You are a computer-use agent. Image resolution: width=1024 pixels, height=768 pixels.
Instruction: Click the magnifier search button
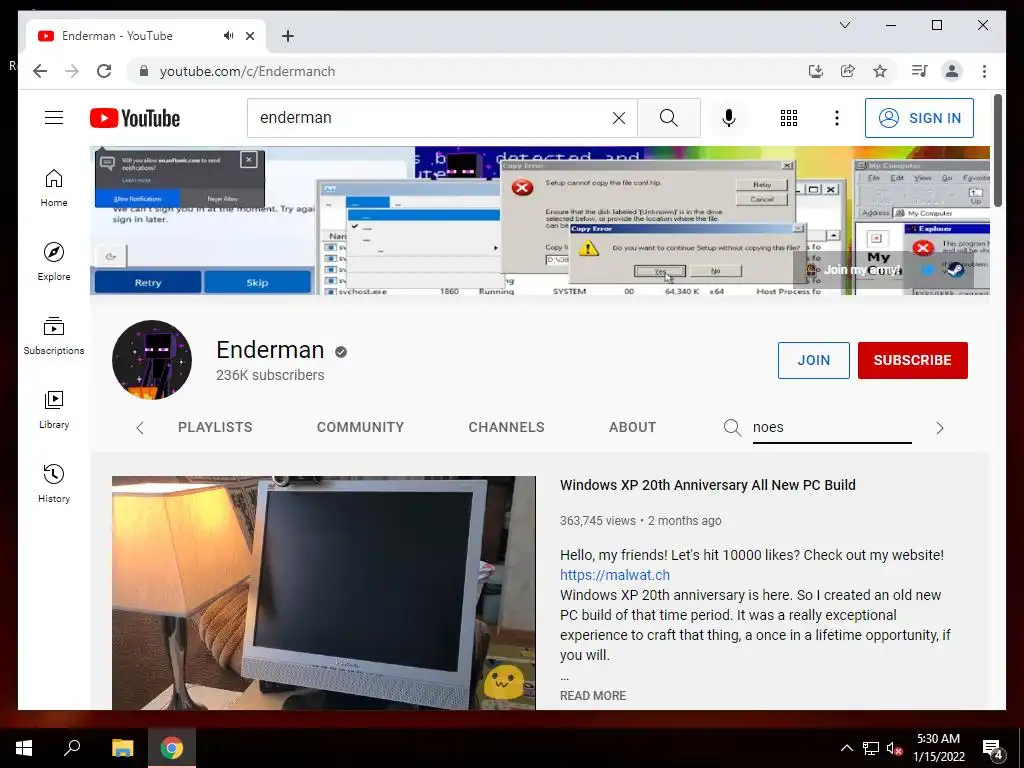(669, 118)
